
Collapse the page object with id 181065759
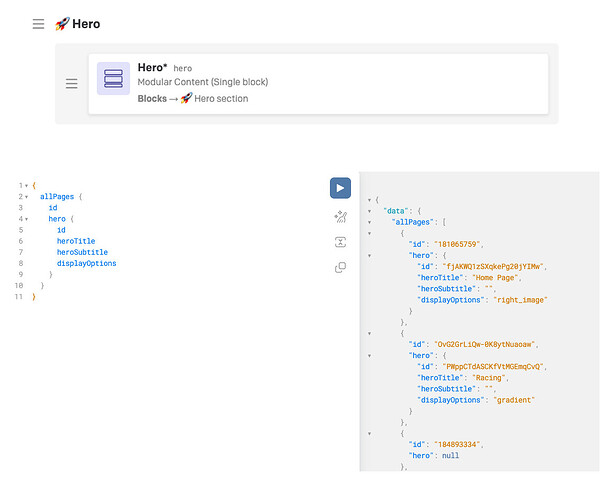click(369, 233)
